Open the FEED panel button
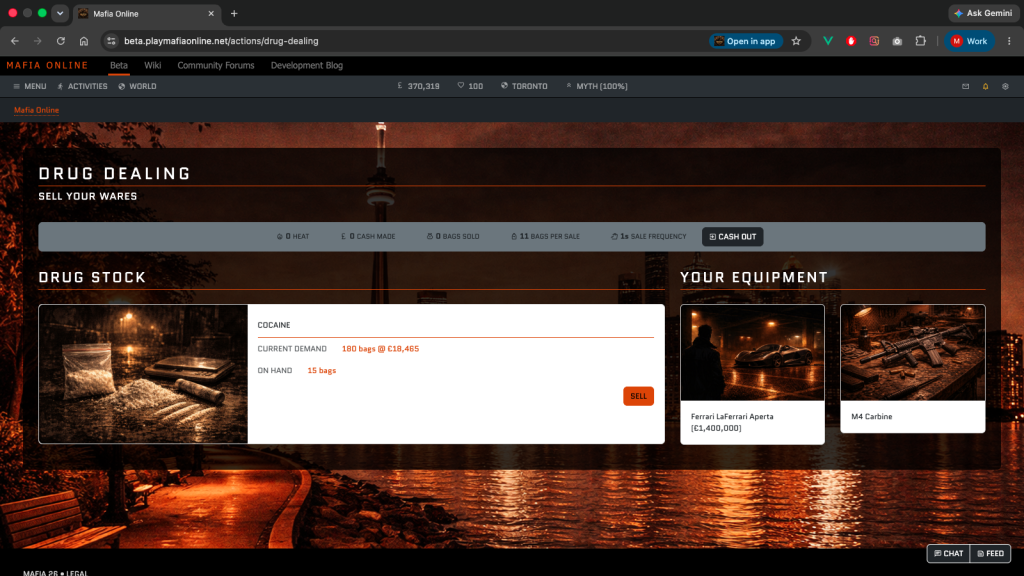This screenshot has height=576, width=1024. coord(990,553)
